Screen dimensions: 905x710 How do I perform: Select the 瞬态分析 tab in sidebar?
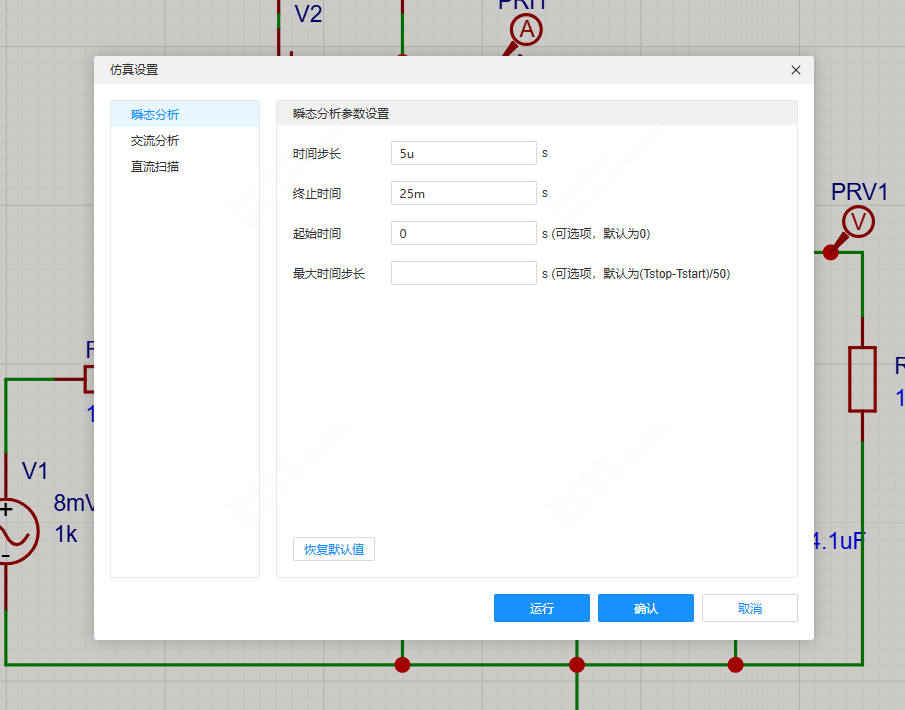pos(157,114)
